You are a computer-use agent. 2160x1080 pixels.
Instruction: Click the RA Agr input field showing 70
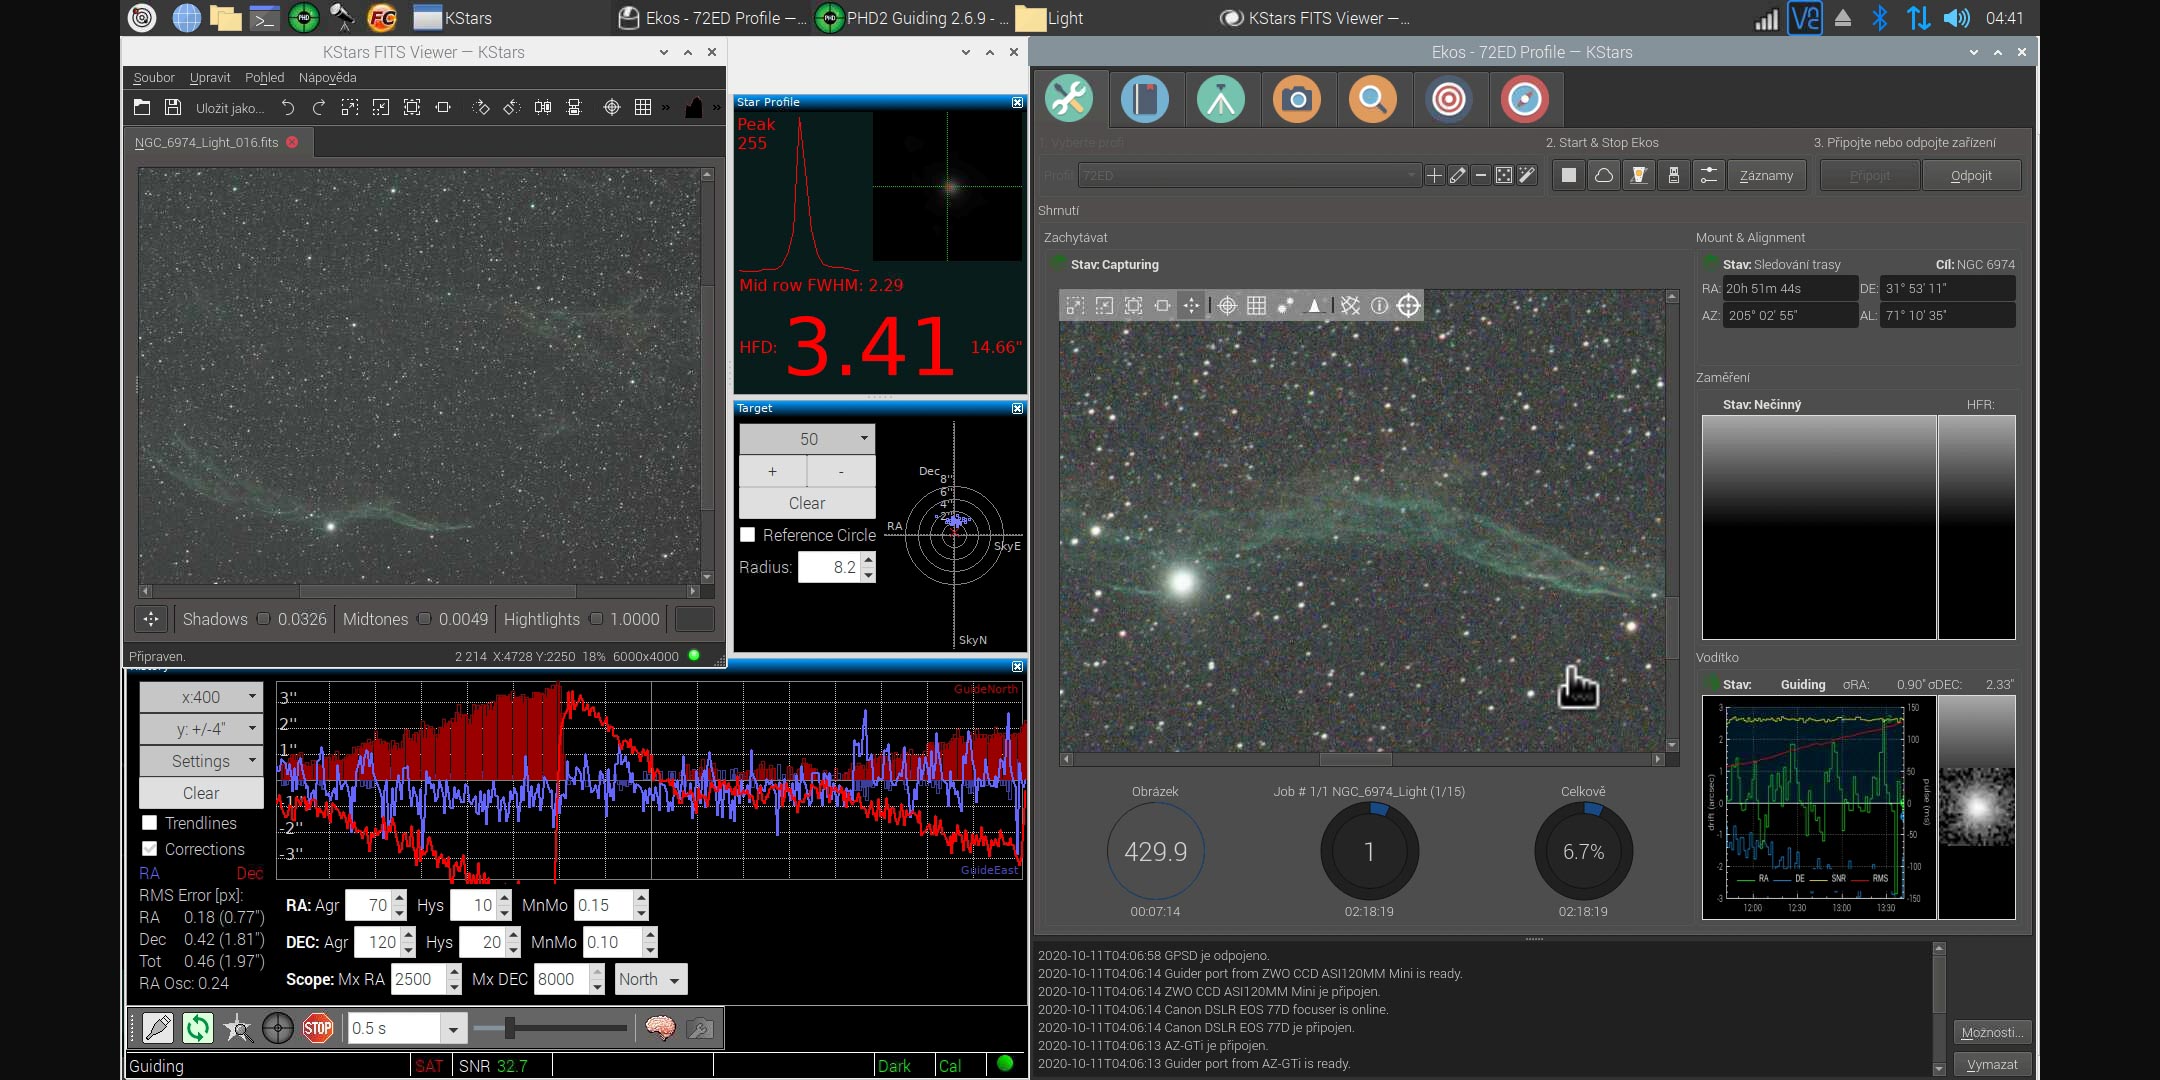(368, 905)
